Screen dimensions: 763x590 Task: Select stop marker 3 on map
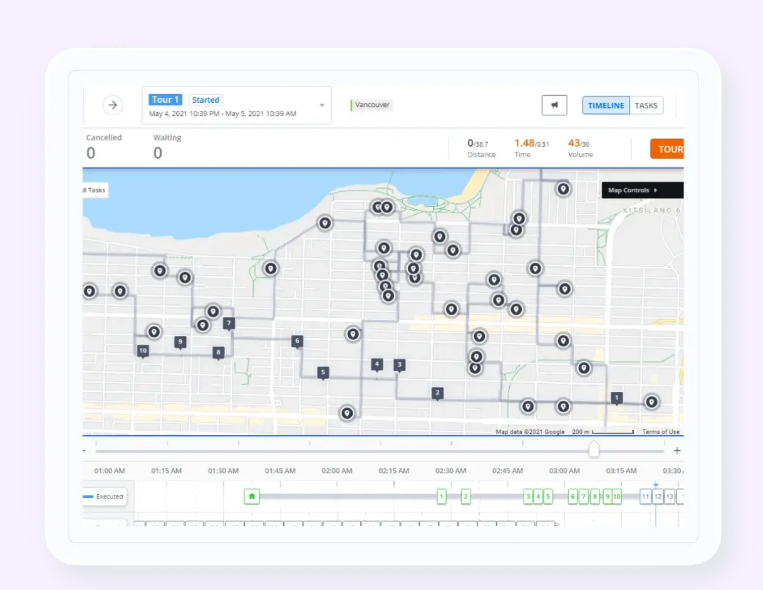point(400,365)
